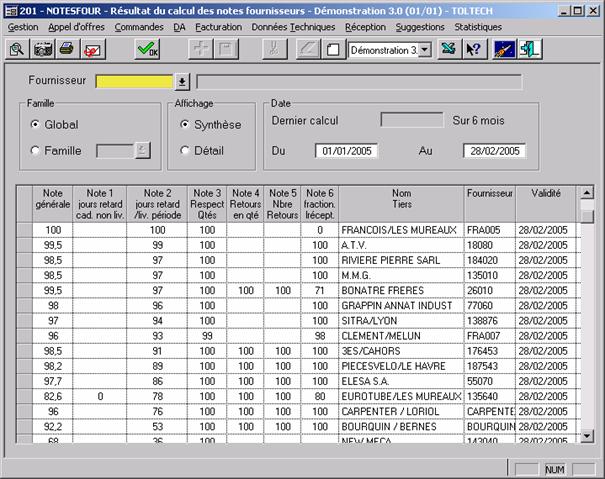Click the Au date field 28/02/2005
Image resolution: width=605 pixels, height=479 pixels.
(493, 151)
